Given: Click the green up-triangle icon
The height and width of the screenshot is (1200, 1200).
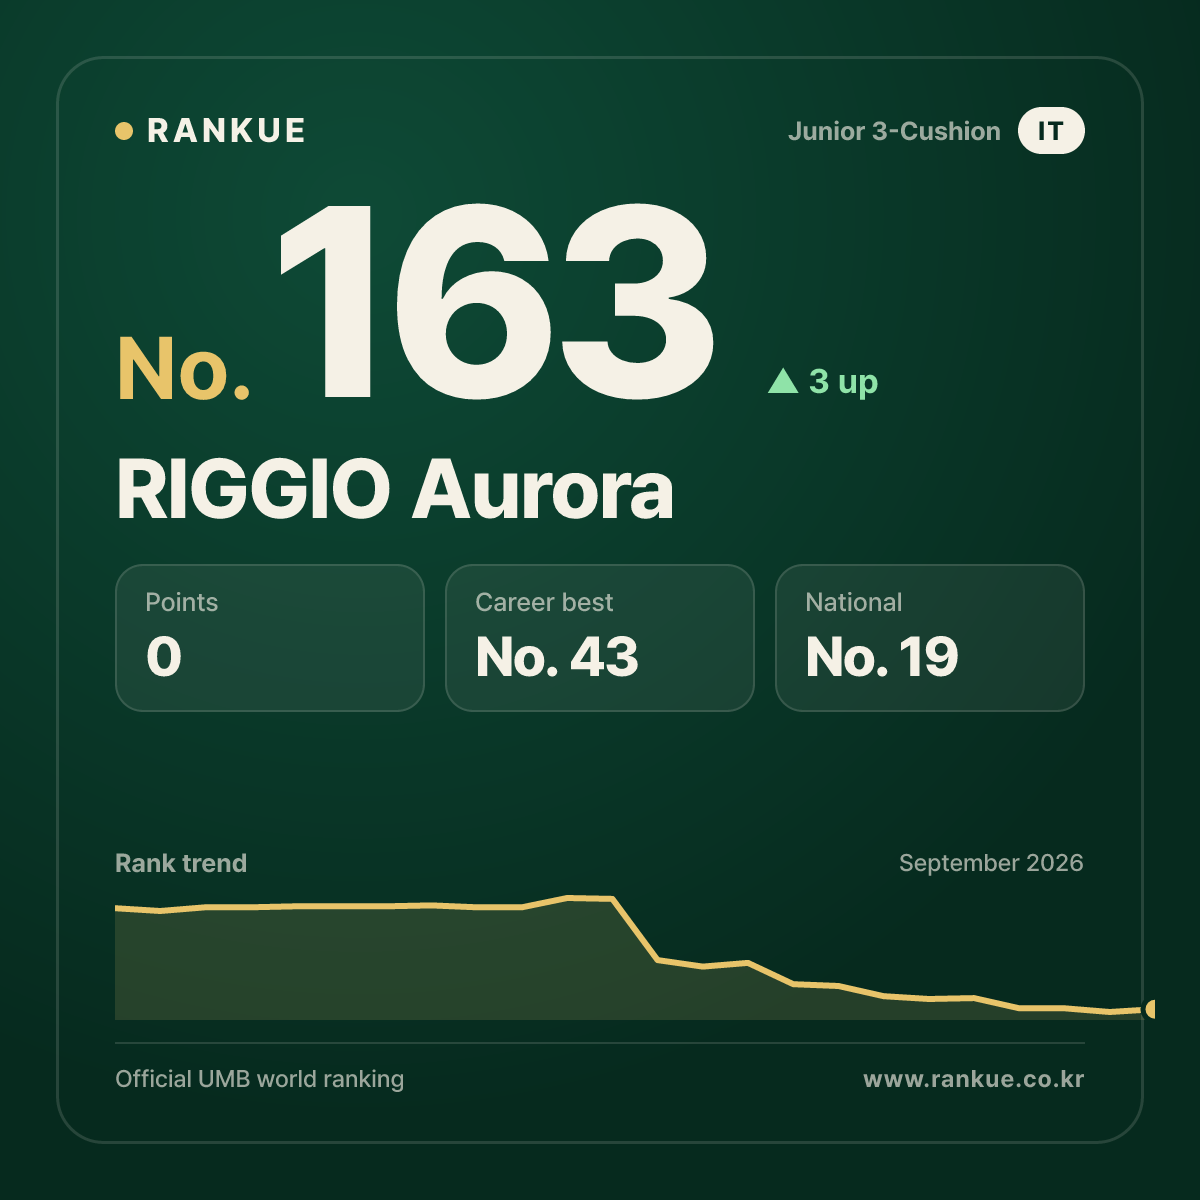Looking at the screenshot, I should click(x=783, y=381).
